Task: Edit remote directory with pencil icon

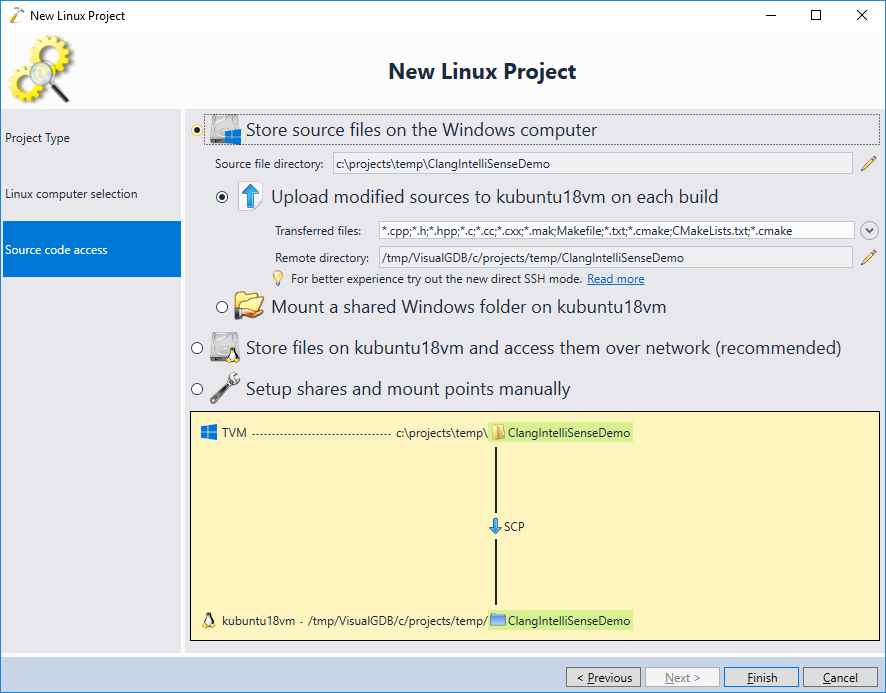Action: click(868, 258)
